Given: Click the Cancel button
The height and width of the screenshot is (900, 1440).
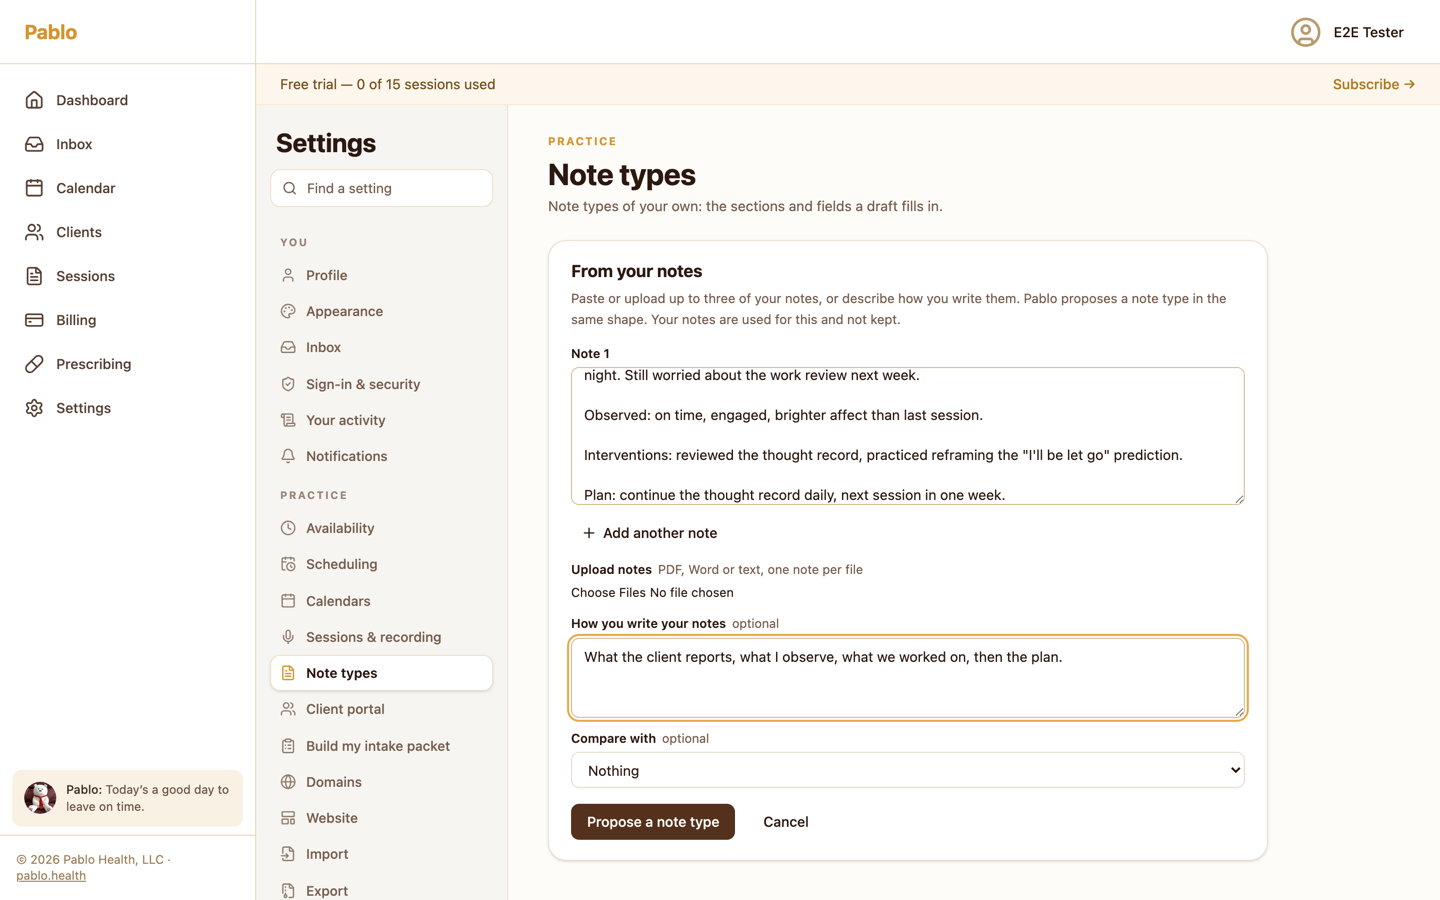Looking at the screenshot, I should 785,822.
